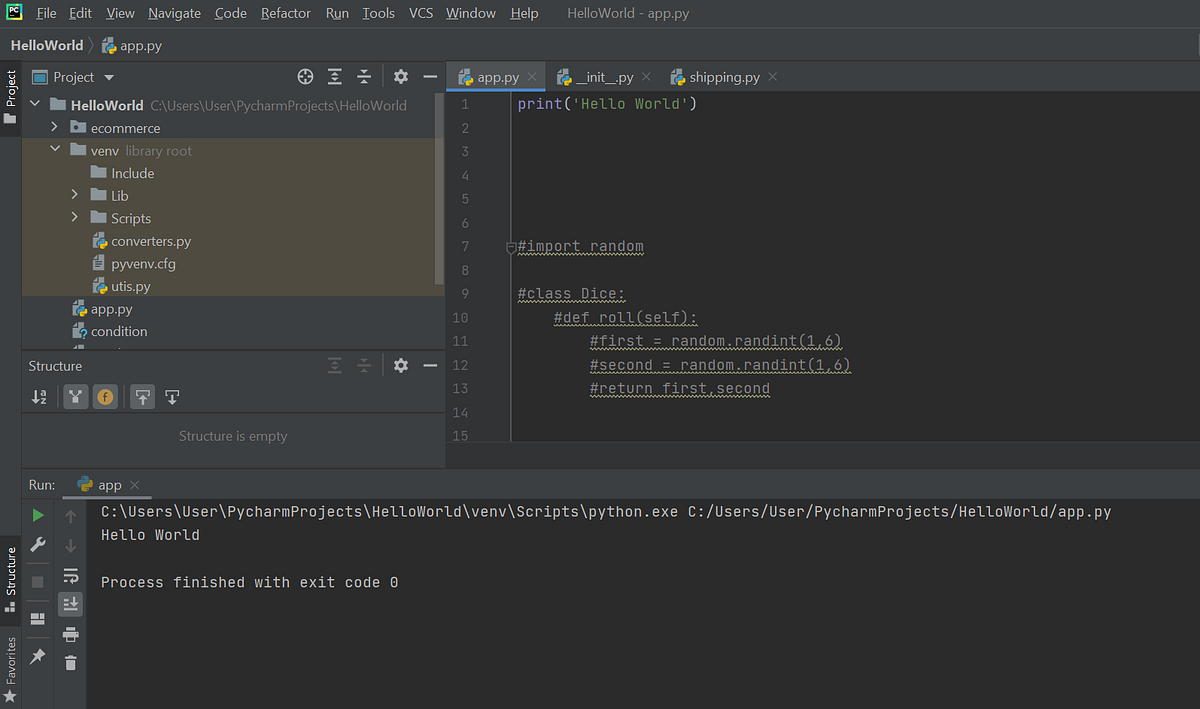1200x709 pixels.
Task: Select opened file in Project view
Action: [305, 76]
